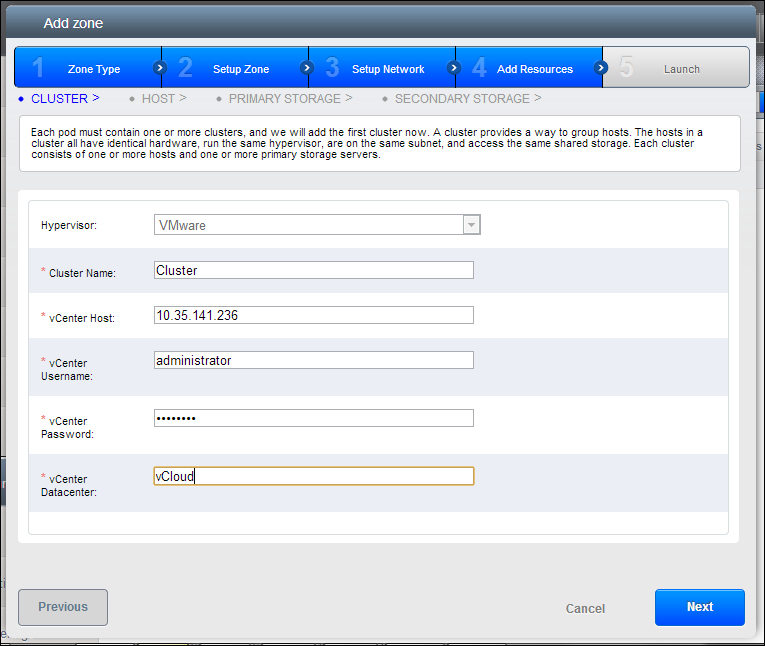
Task: Click into the Cluster Name field
Action: tap(313, 270)
